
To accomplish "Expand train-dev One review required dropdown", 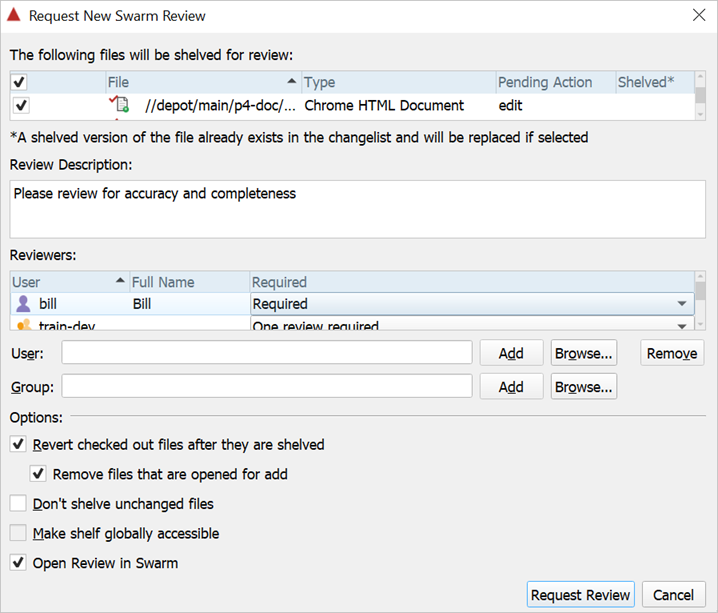I will coord(682,325).
